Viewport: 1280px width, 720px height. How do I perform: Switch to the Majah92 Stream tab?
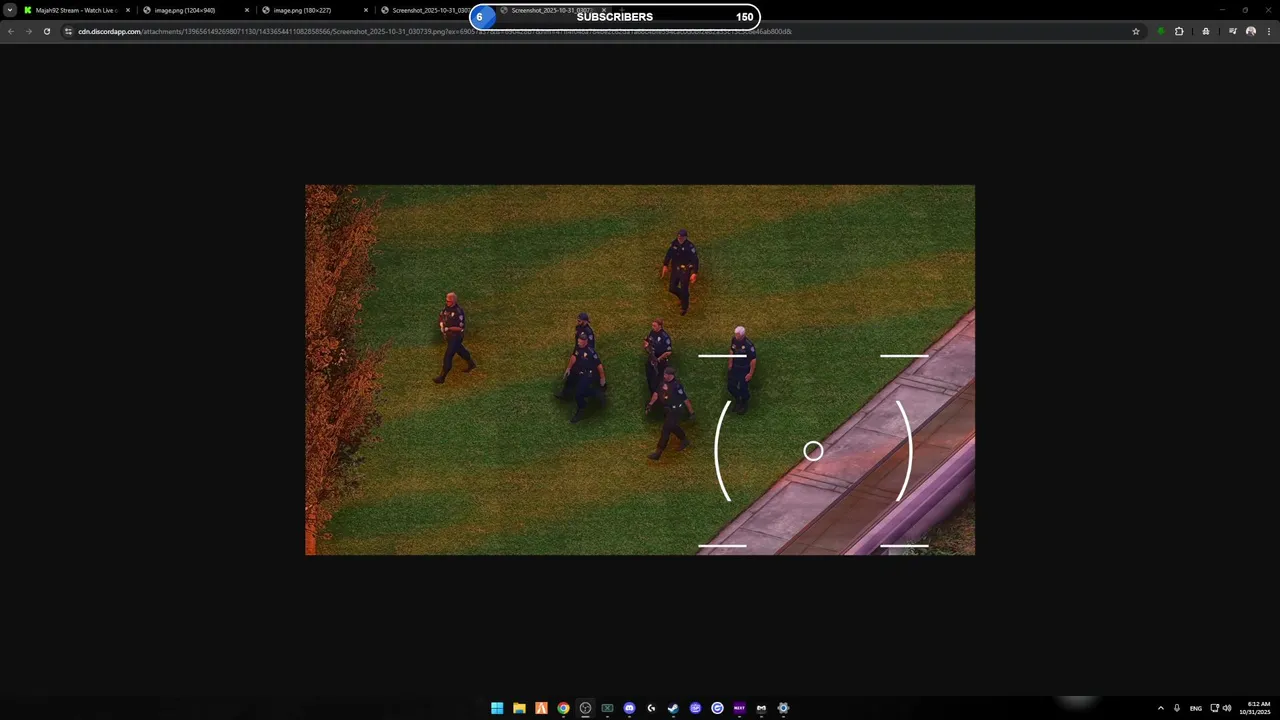point(75,10)
